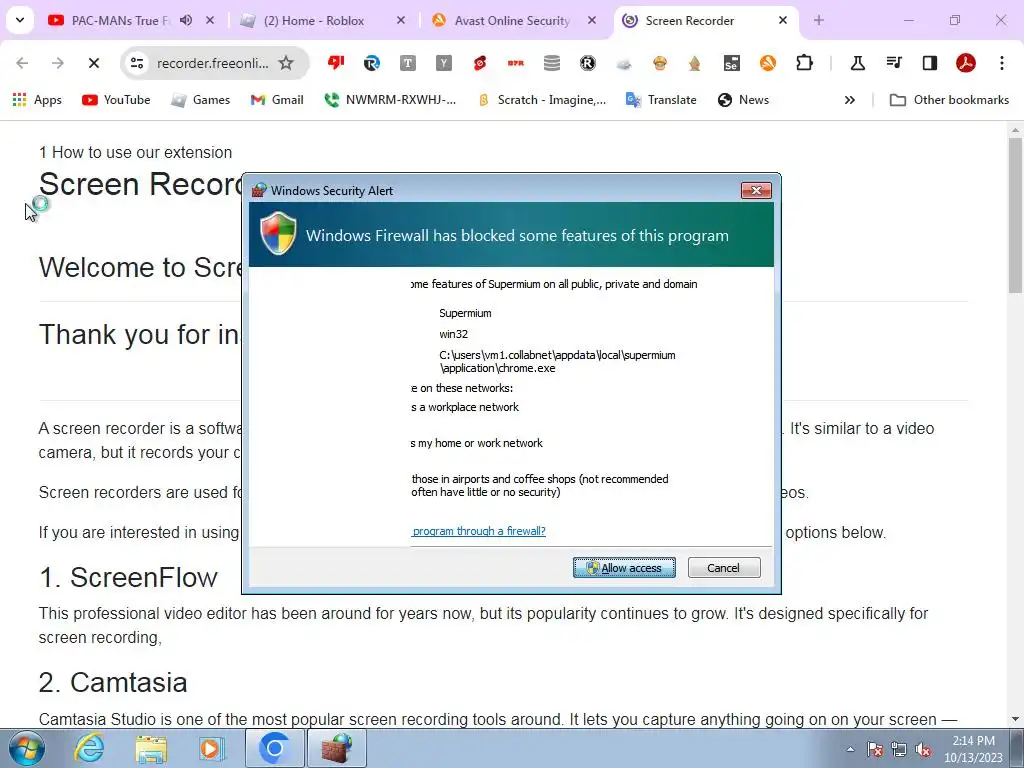Click the Allow access button
The image size is (1024, 768).
click(624, 568)
